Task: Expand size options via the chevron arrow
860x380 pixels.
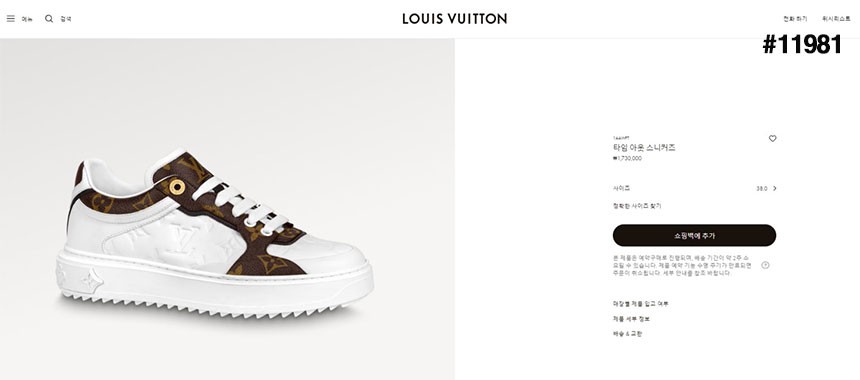Action: point(774,188)
